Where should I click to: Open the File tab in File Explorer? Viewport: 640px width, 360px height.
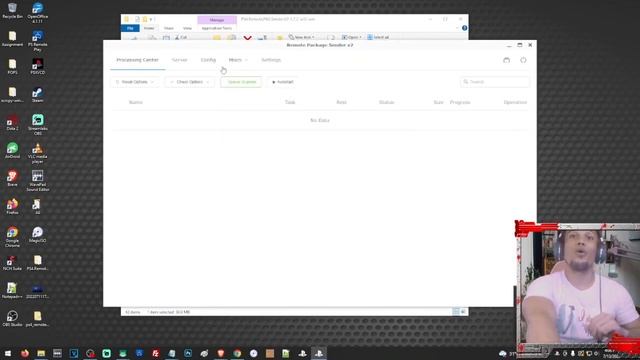130,28
